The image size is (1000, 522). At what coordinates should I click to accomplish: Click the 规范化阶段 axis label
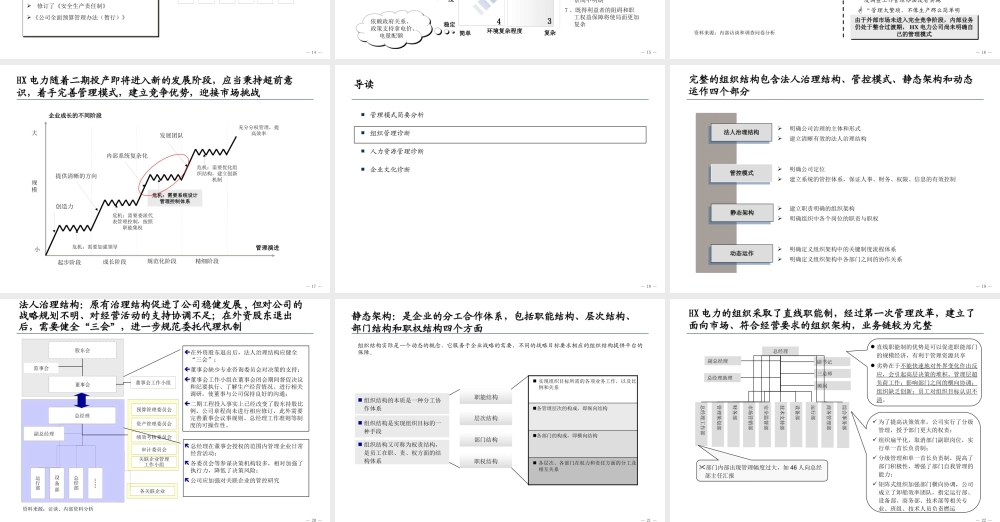click(x=161, y=261)
